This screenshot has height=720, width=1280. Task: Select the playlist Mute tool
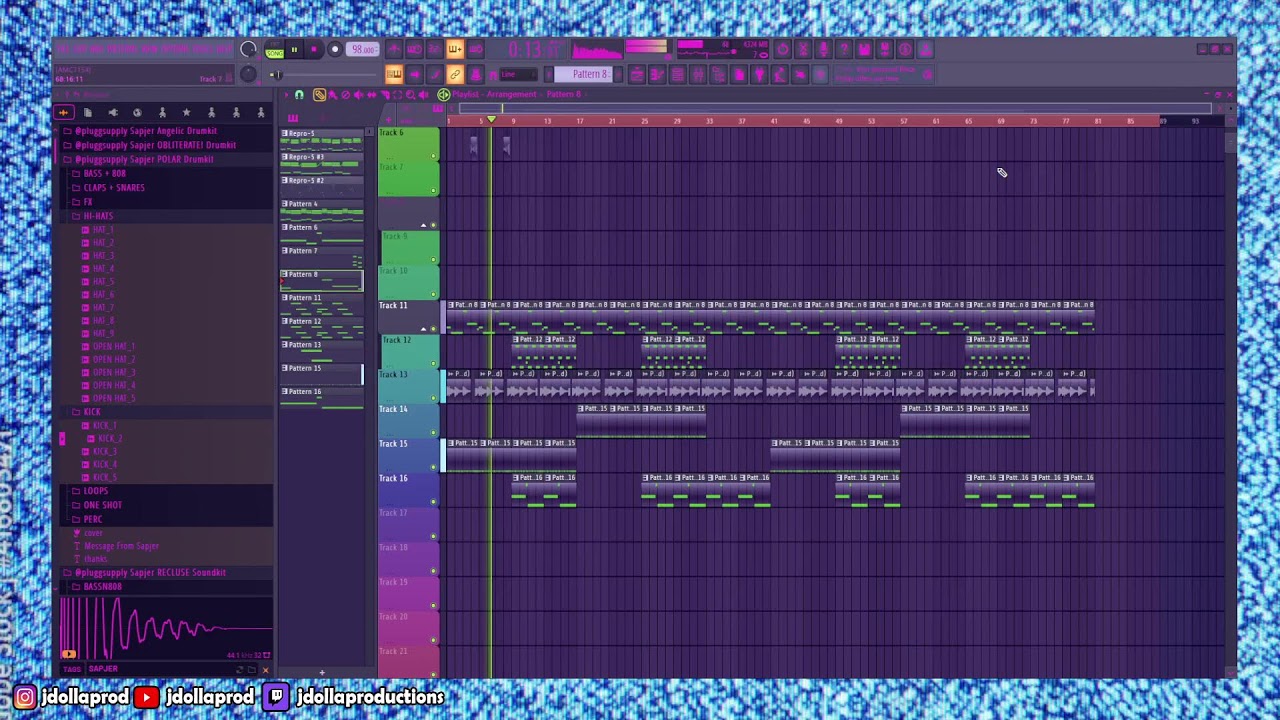(359, 95)
